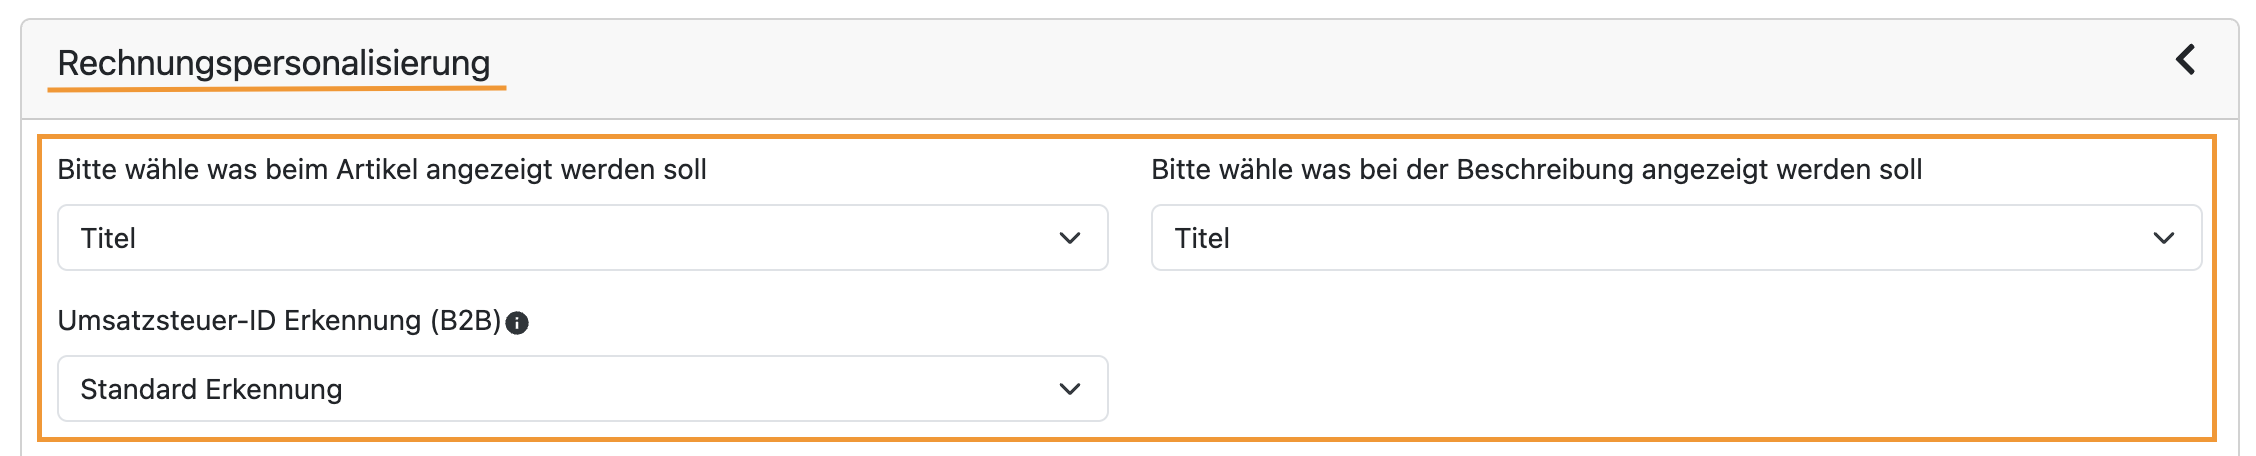Click the 'bei der Beschreibung angezeigt' label

pos(1536,170)
